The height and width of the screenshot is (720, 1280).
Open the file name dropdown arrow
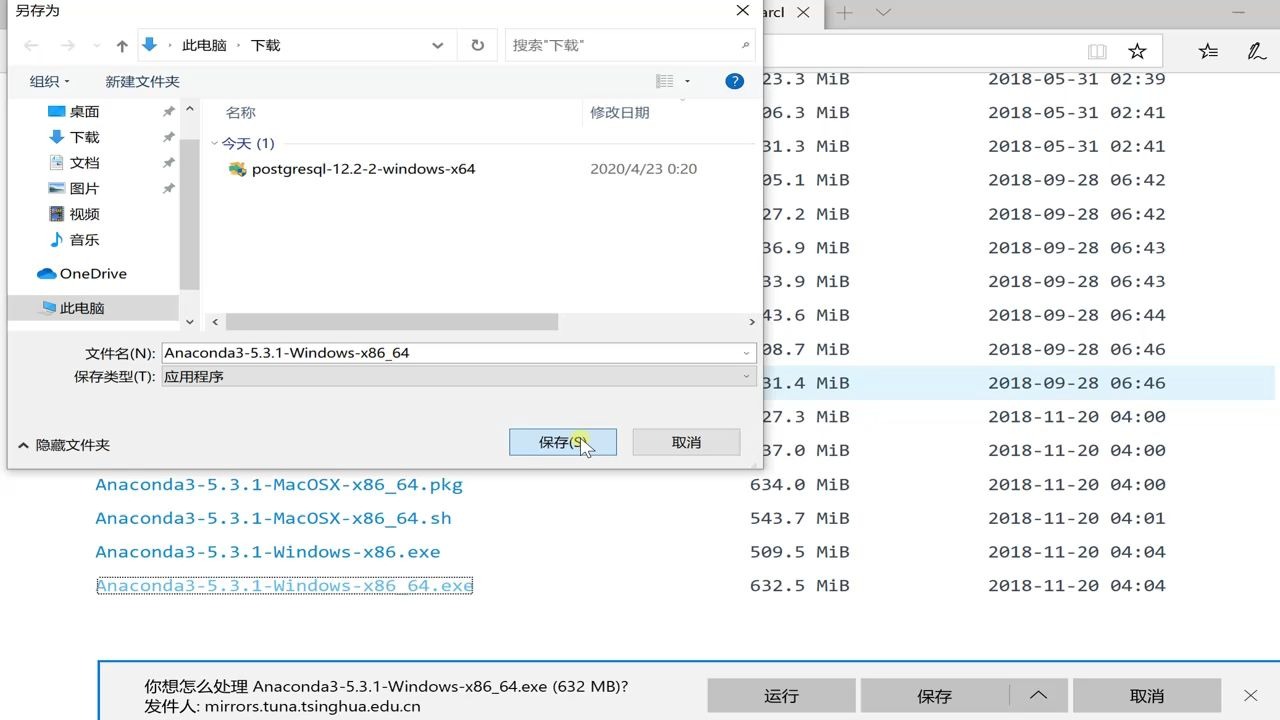[747, 353]
